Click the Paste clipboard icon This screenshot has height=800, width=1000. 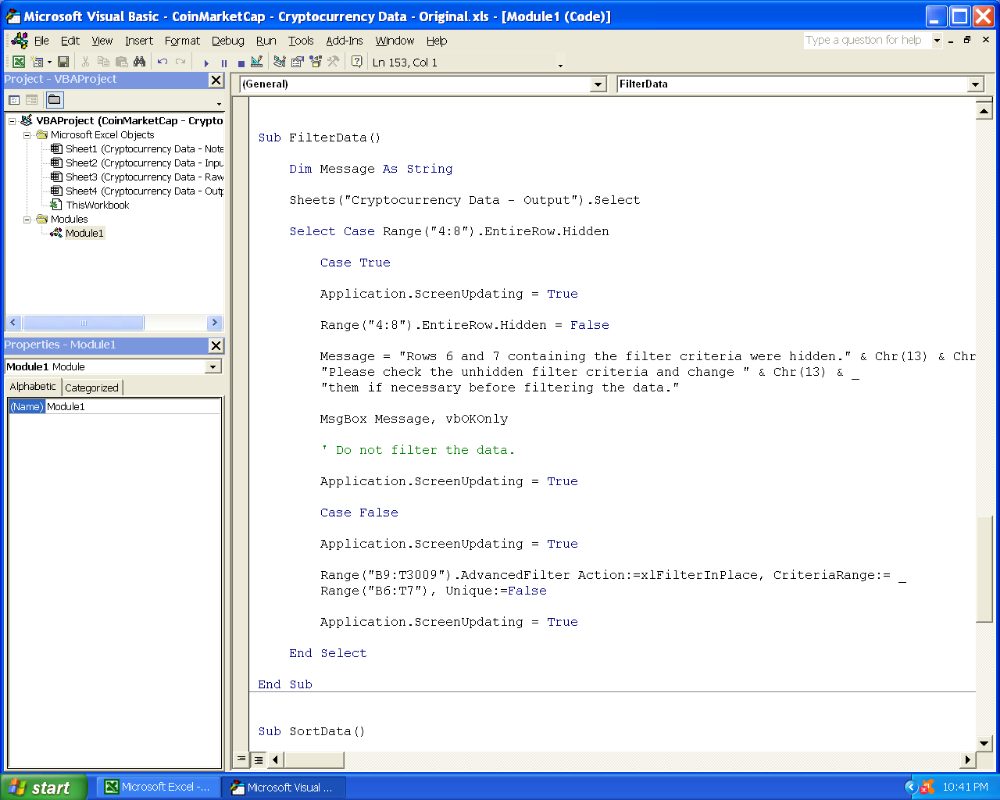(121, 62)
